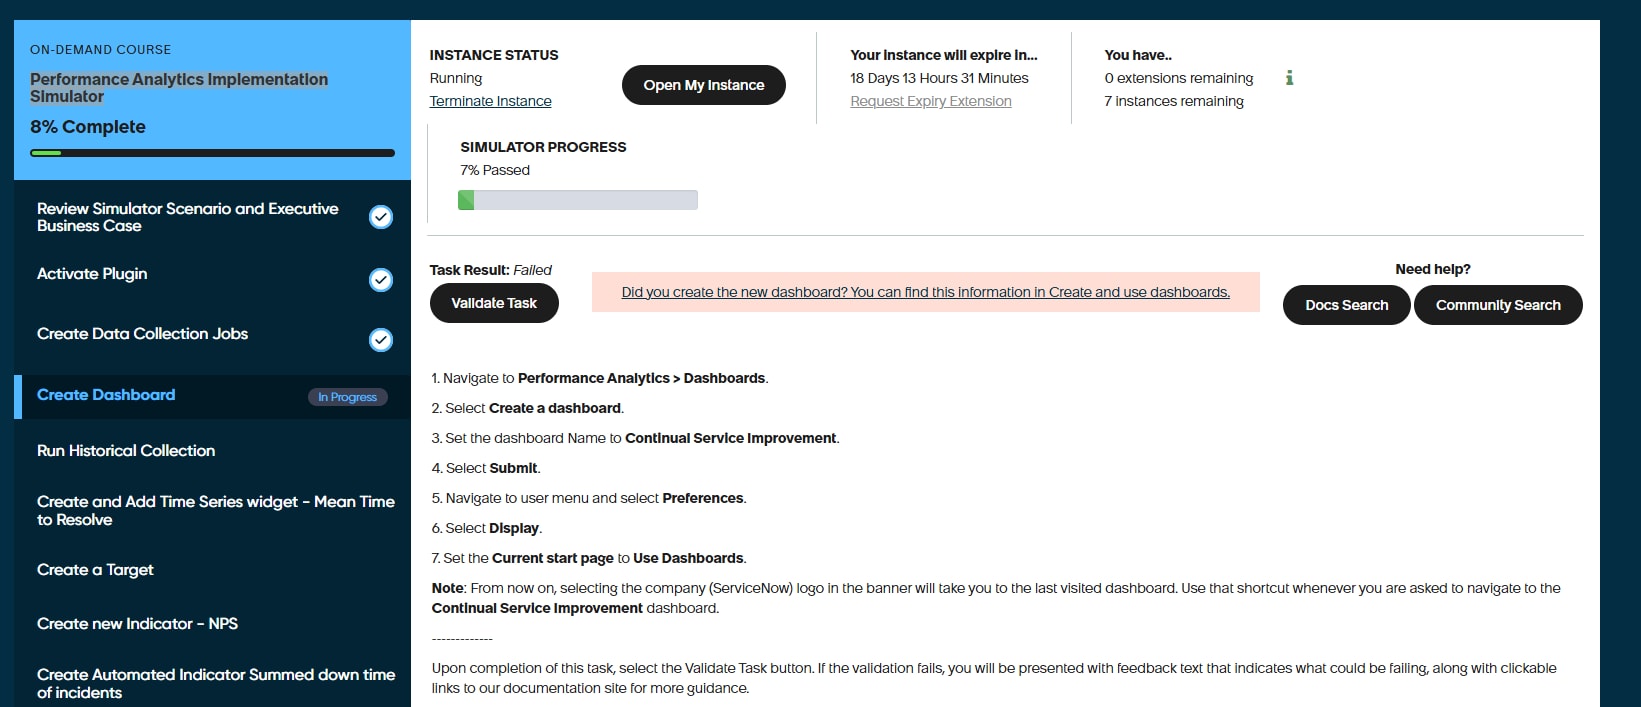The height and width of the screenshot is (707, 1641).
Task: Open the Create a Target lesson
Action: pyautogui.click(x=95, y=570)
